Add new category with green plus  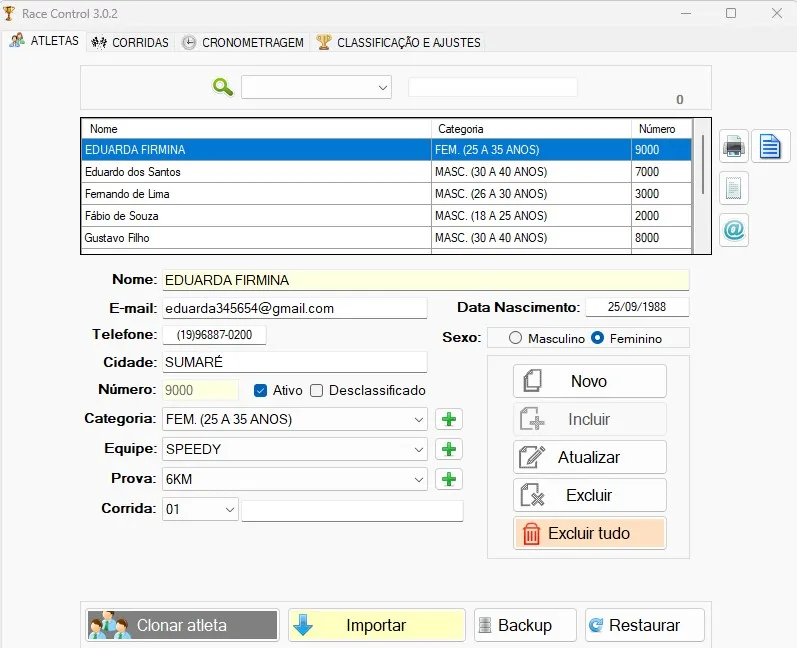(x=449, y=419)
